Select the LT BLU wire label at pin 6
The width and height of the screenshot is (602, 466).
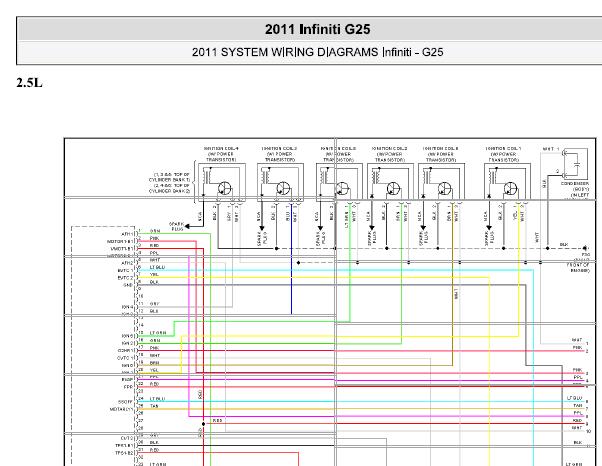point(157,267)
